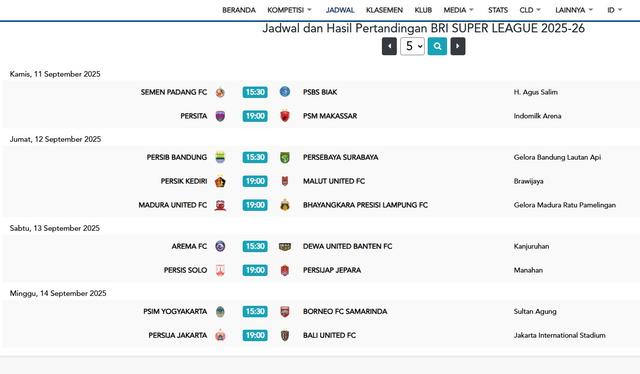Screen dimensions: 640x374
Task: Expand the KOMPETISI menu
Action: coord(289,10)
